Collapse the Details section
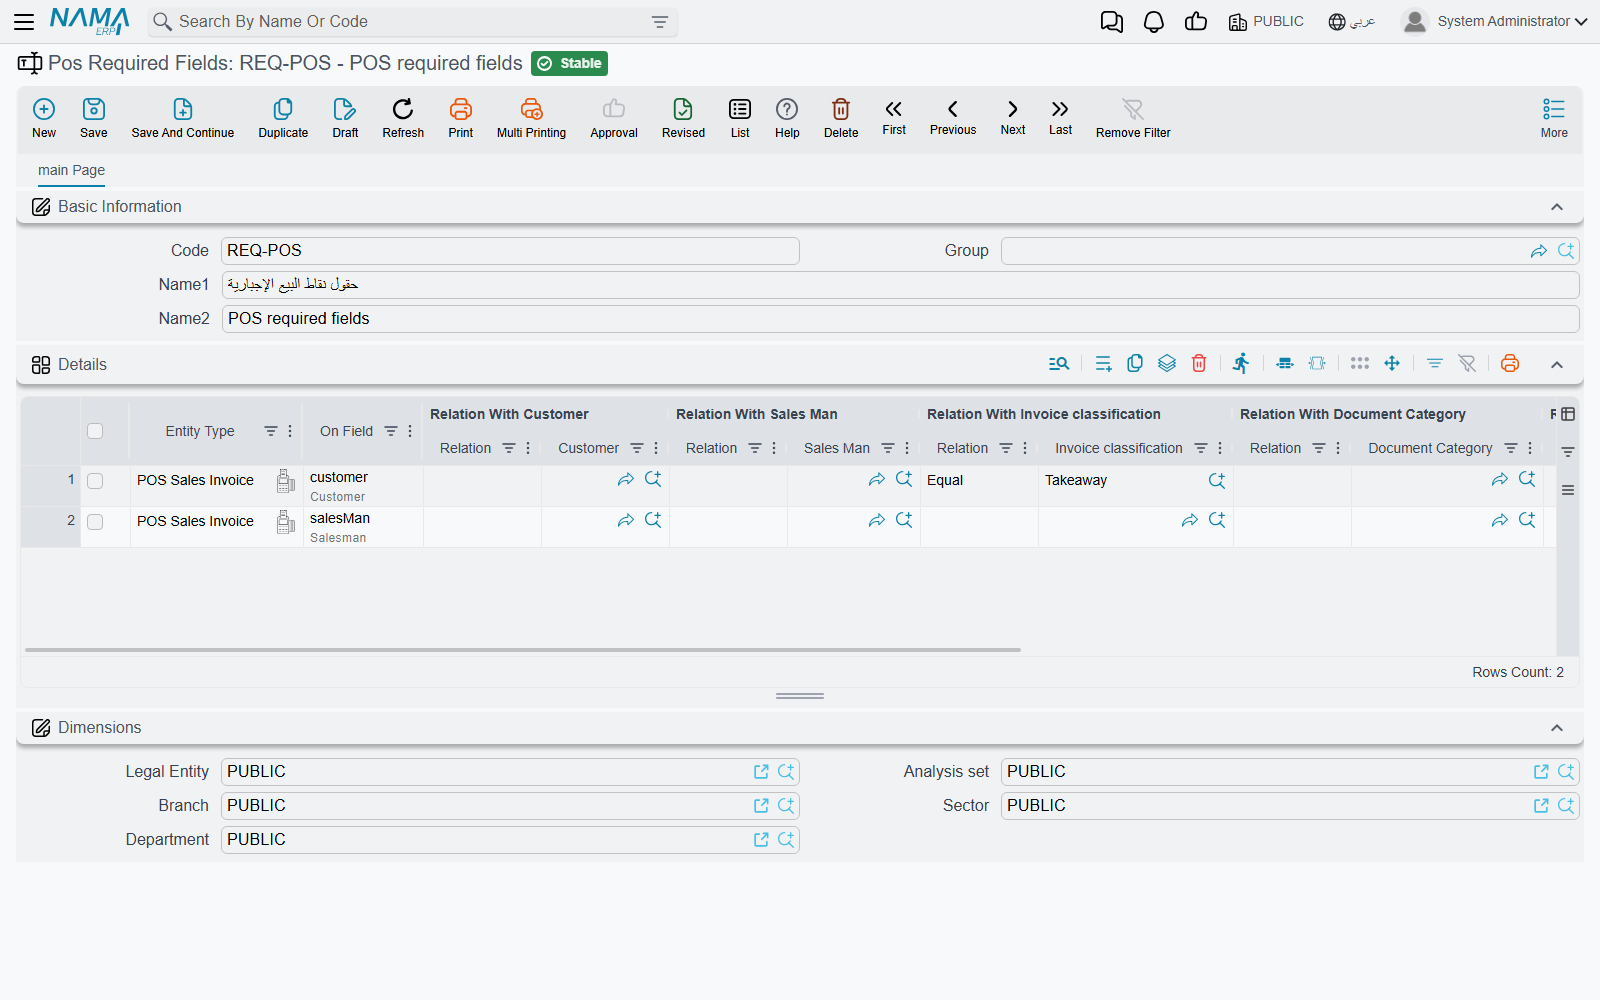1600x1000 pixels. click(x=1557, y=365)
